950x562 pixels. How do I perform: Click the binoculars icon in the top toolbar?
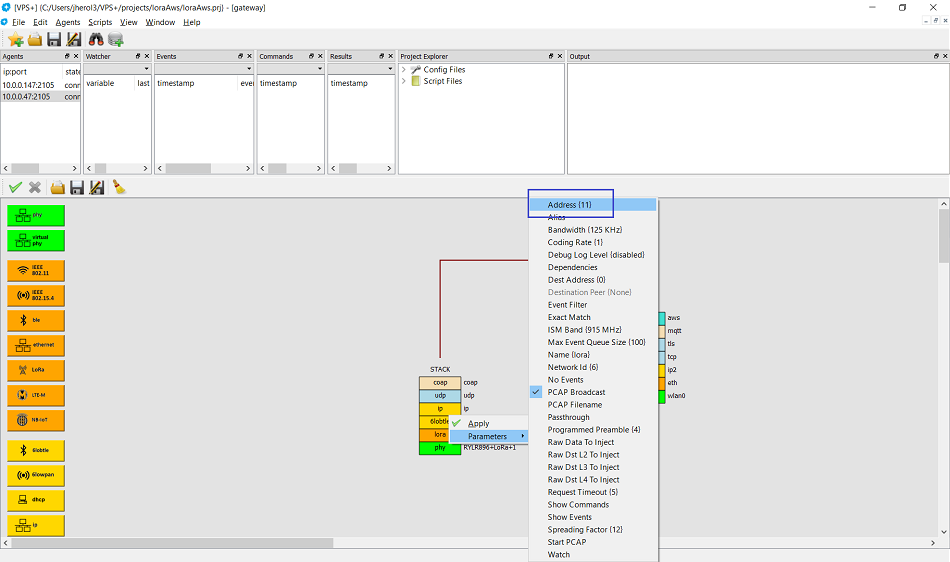click(x=96, y=39)
